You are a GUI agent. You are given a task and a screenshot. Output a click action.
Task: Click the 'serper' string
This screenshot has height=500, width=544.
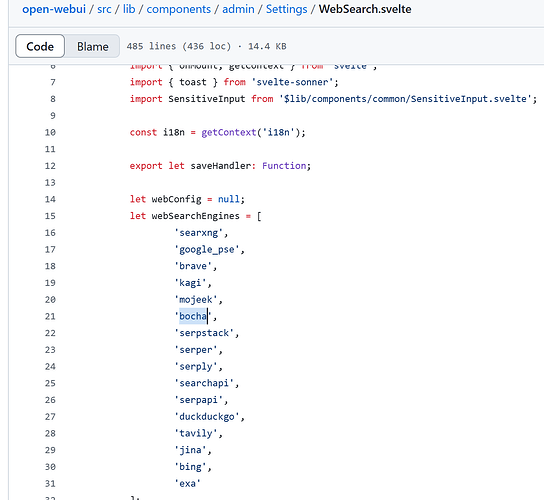click(x=196, y=350)
